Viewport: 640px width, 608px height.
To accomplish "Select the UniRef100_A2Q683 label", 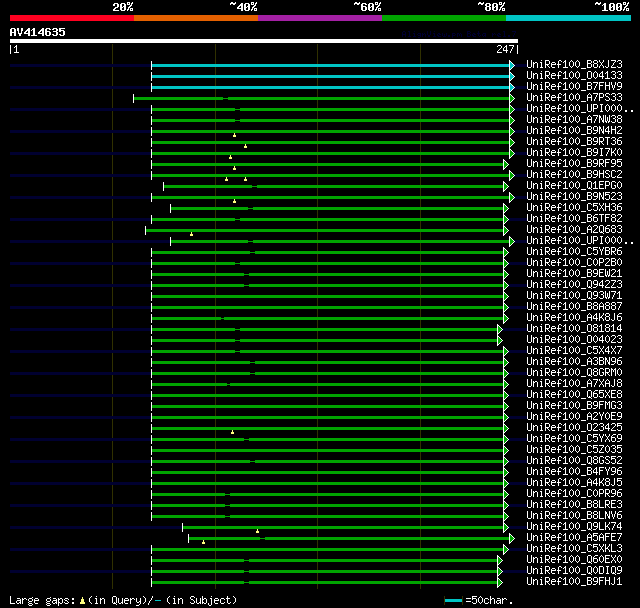I will [574, 230].
